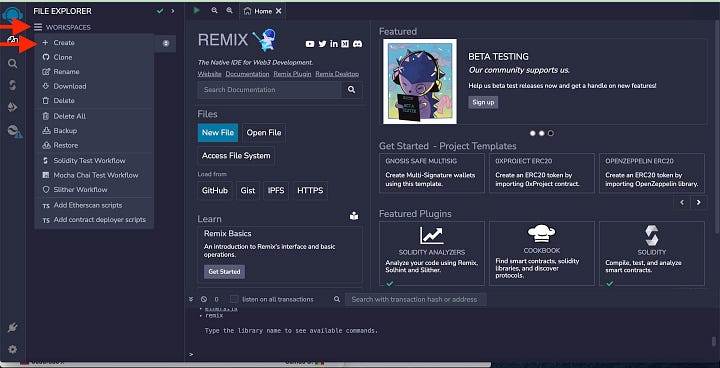
Task: Click the green play run-script icon
Action: click(x=197, y=10)
